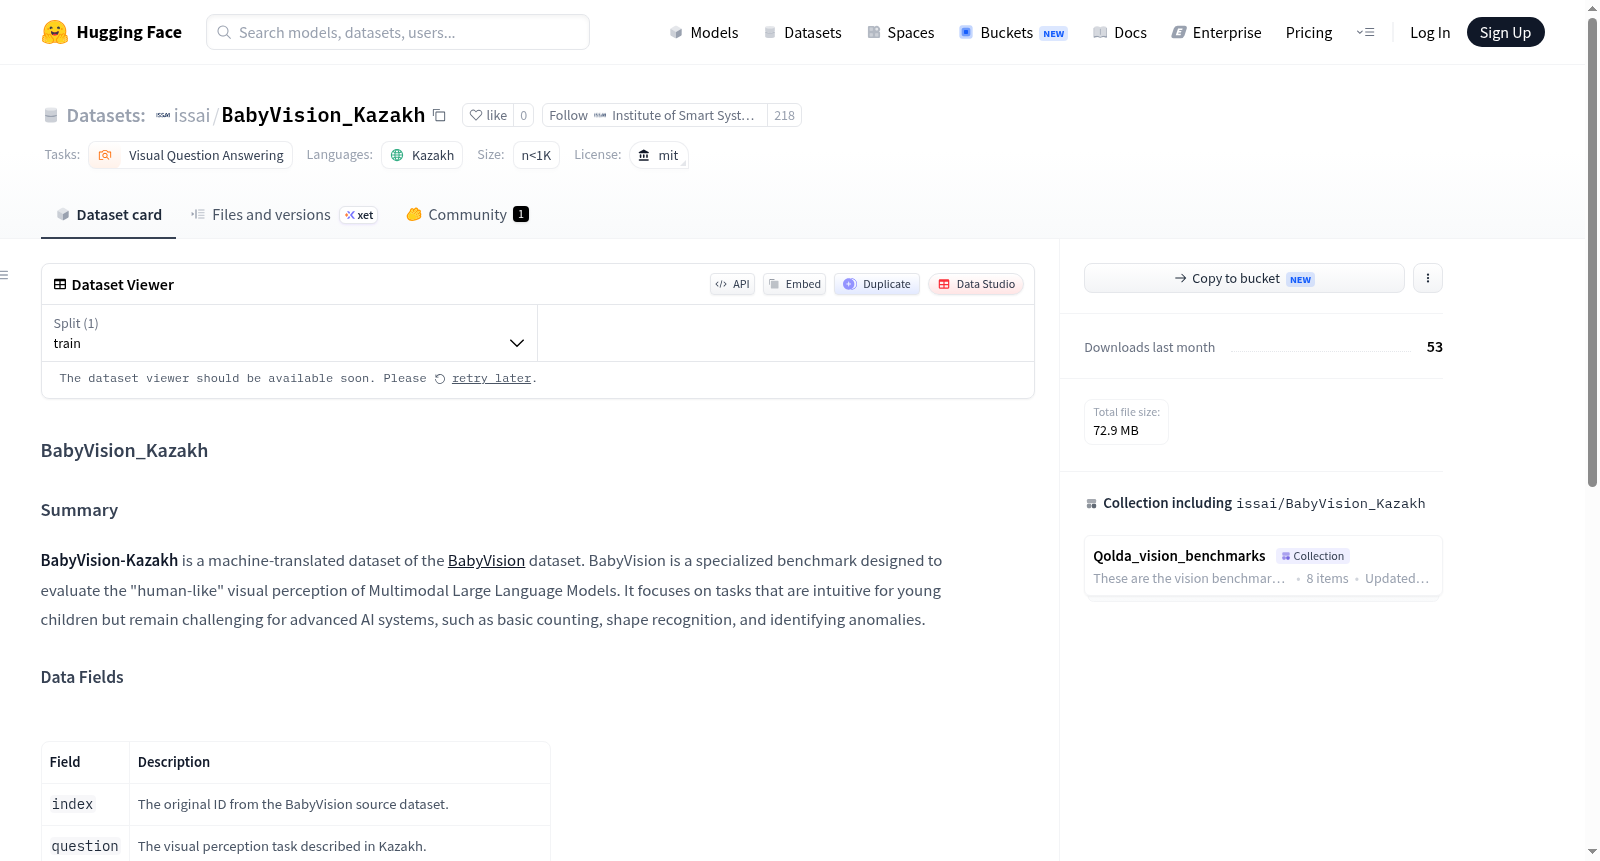Go to the Pricing page
This screenshot has height=861, width=1600.
click(x=1309, y=32)
